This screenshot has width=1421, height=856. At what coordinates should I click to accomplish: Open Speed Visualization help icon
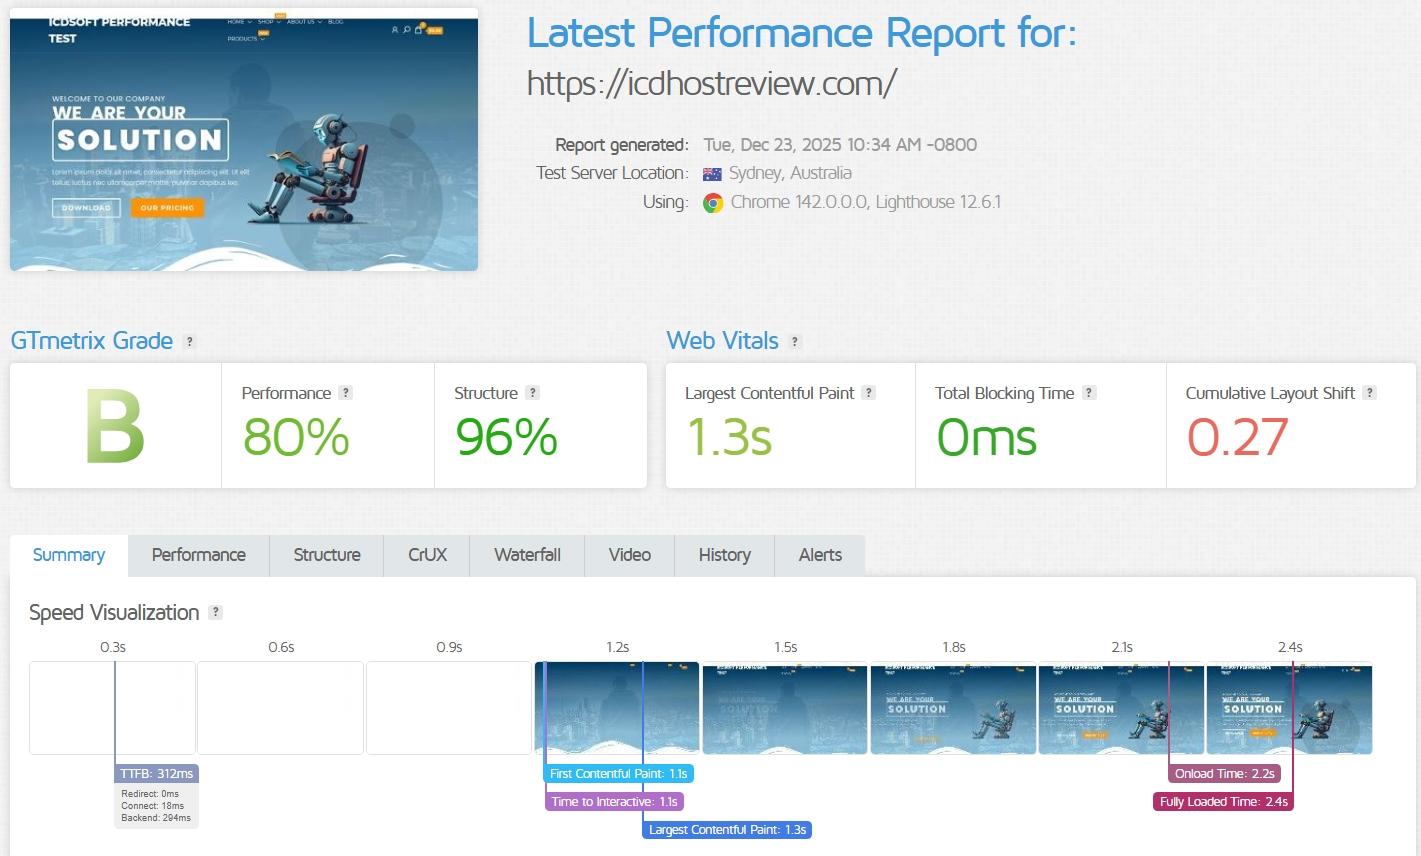pos(215,612)
